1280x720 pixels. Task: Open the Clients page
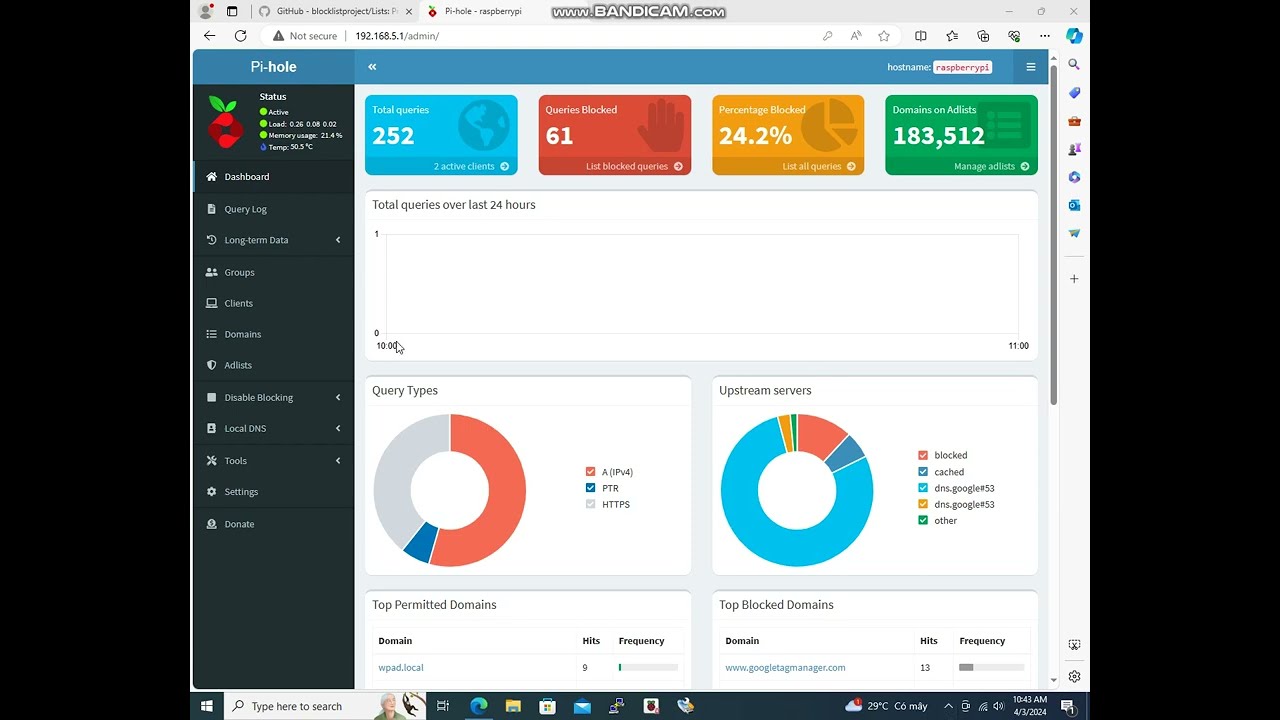[273, 303]
